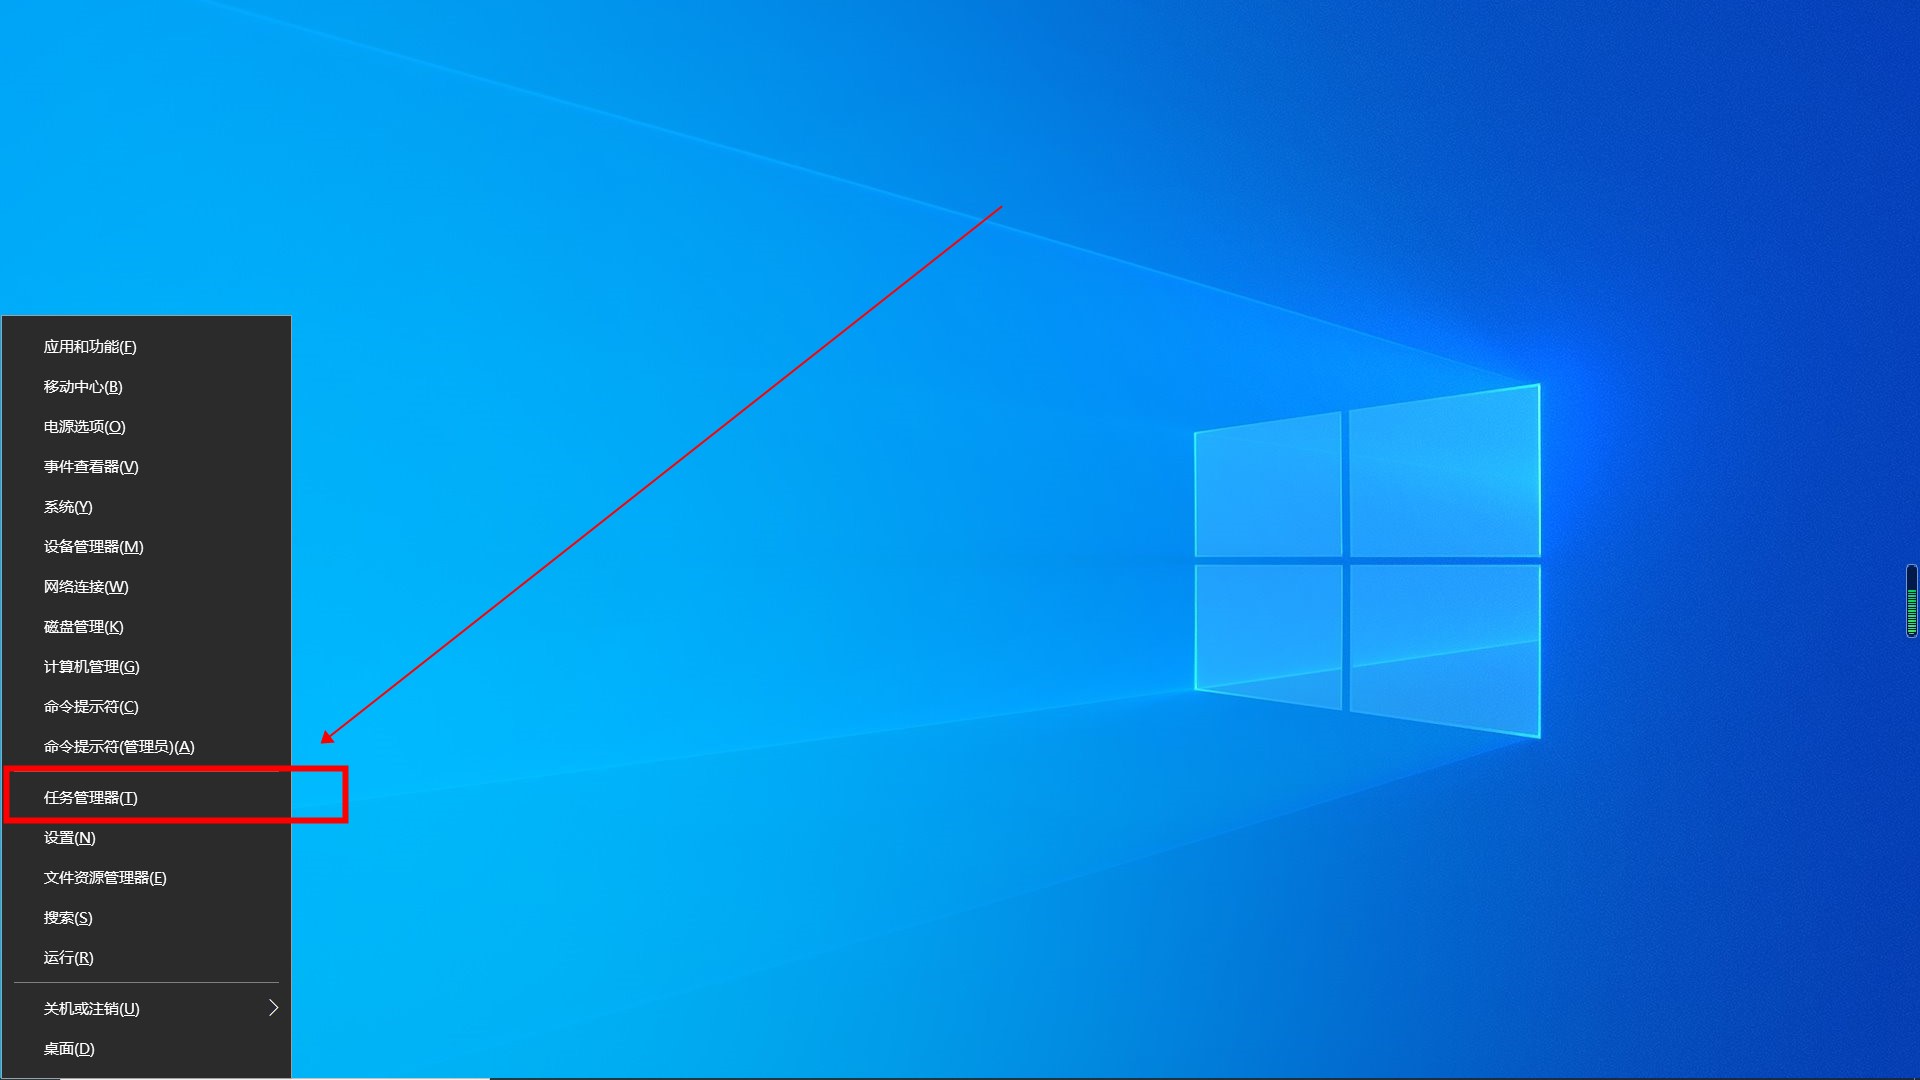Launch 事件查看器(V) from menu
This screenshot has width=1920, height=1080.
(91, 467)
